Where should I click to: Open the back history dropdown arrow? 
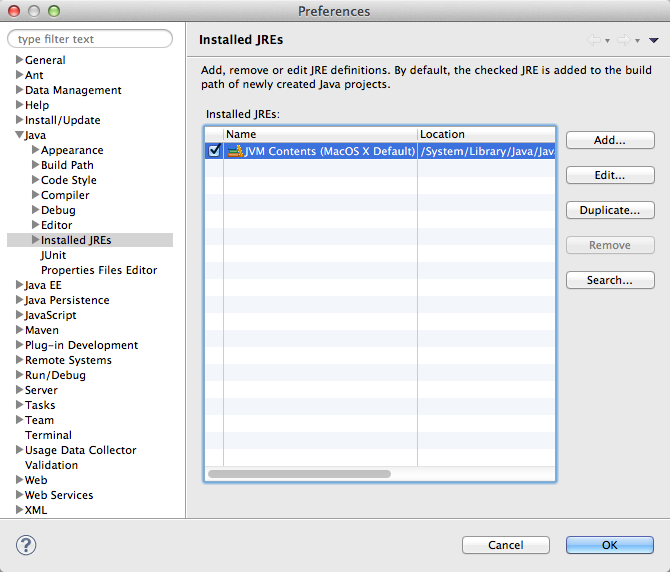(607, 41)
